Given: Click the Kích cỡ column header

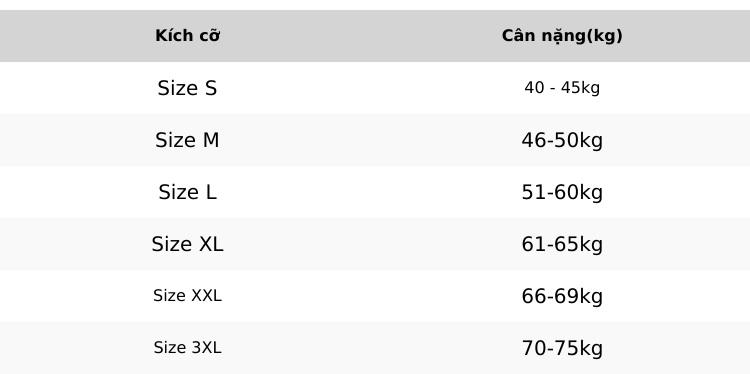Looking at the screenshot, I should pyautogui.click(x=188, y=36).
